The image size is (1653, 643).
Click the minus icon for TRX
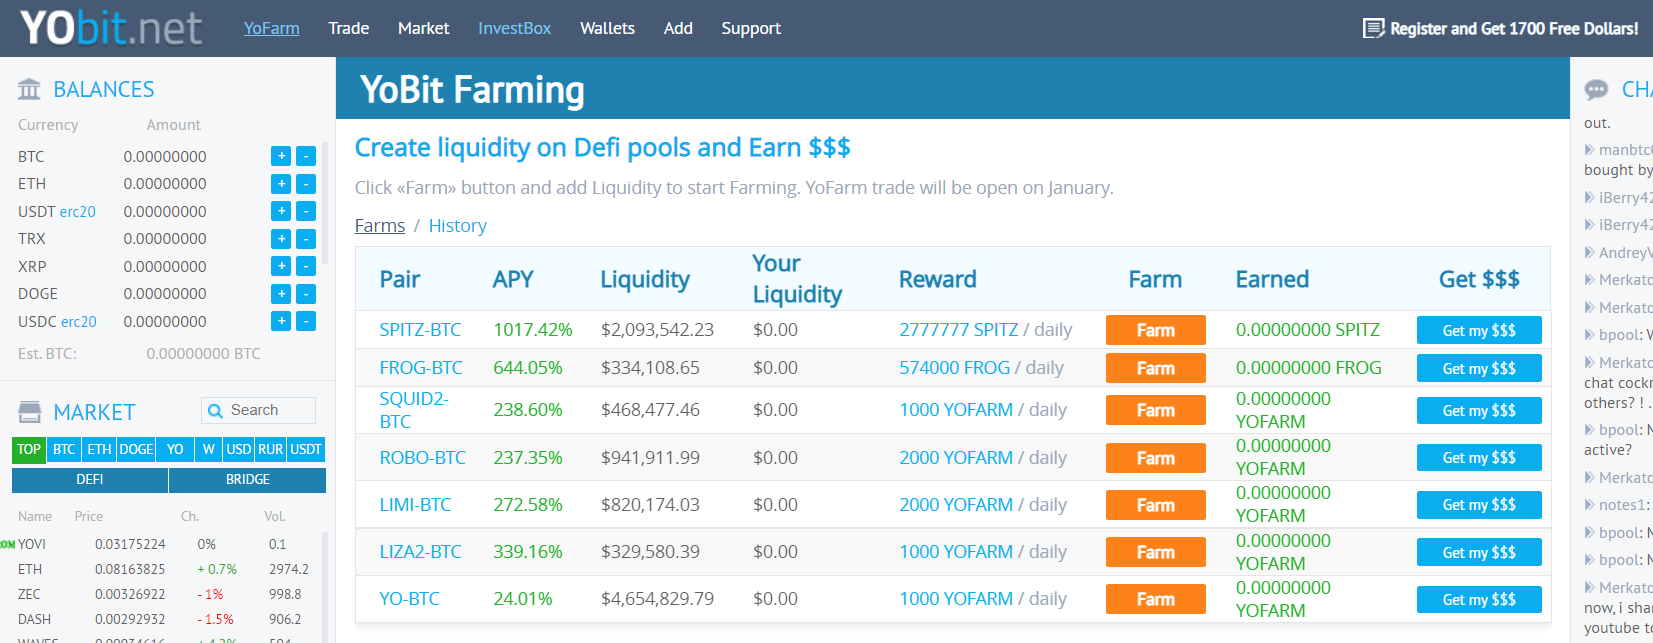[306, 239]
